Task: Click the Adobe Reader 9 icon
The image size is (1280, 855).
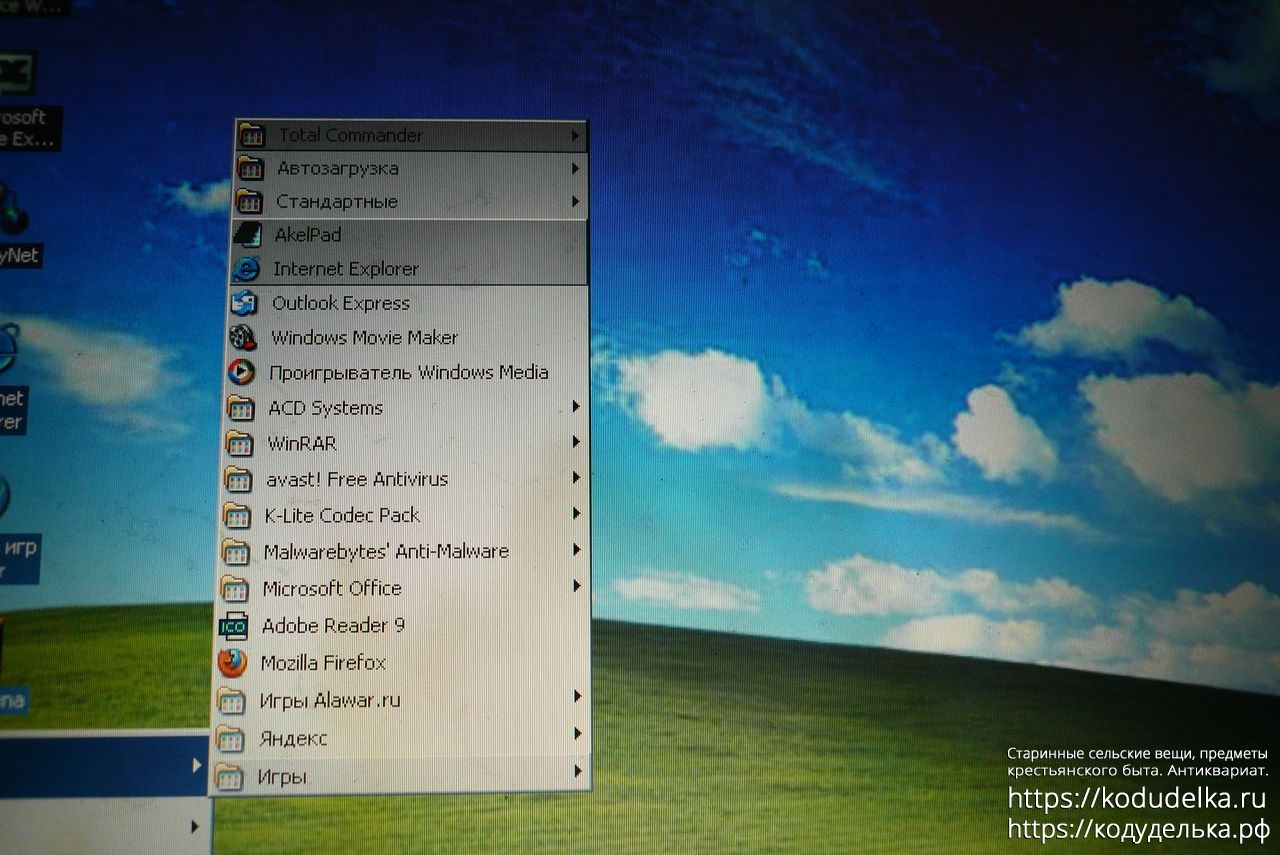Action: tap(233, 626)
